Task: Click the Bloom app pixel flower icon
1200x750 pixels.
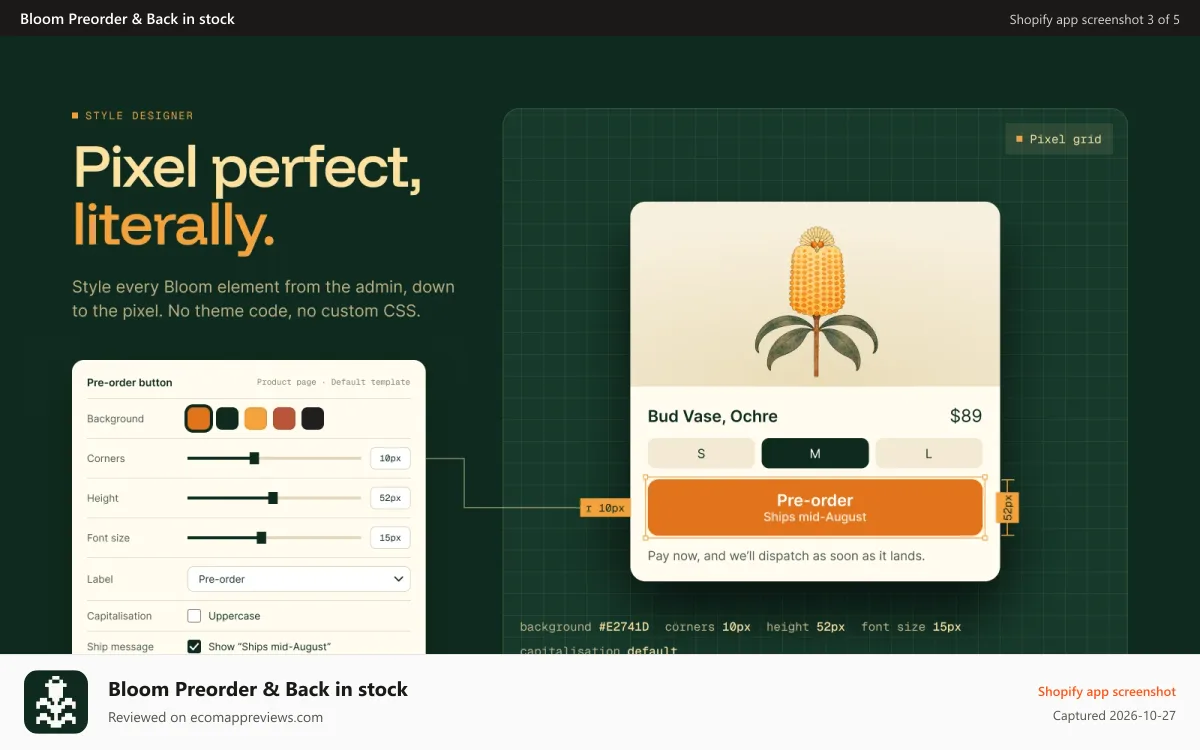Action: pos(56,702)
